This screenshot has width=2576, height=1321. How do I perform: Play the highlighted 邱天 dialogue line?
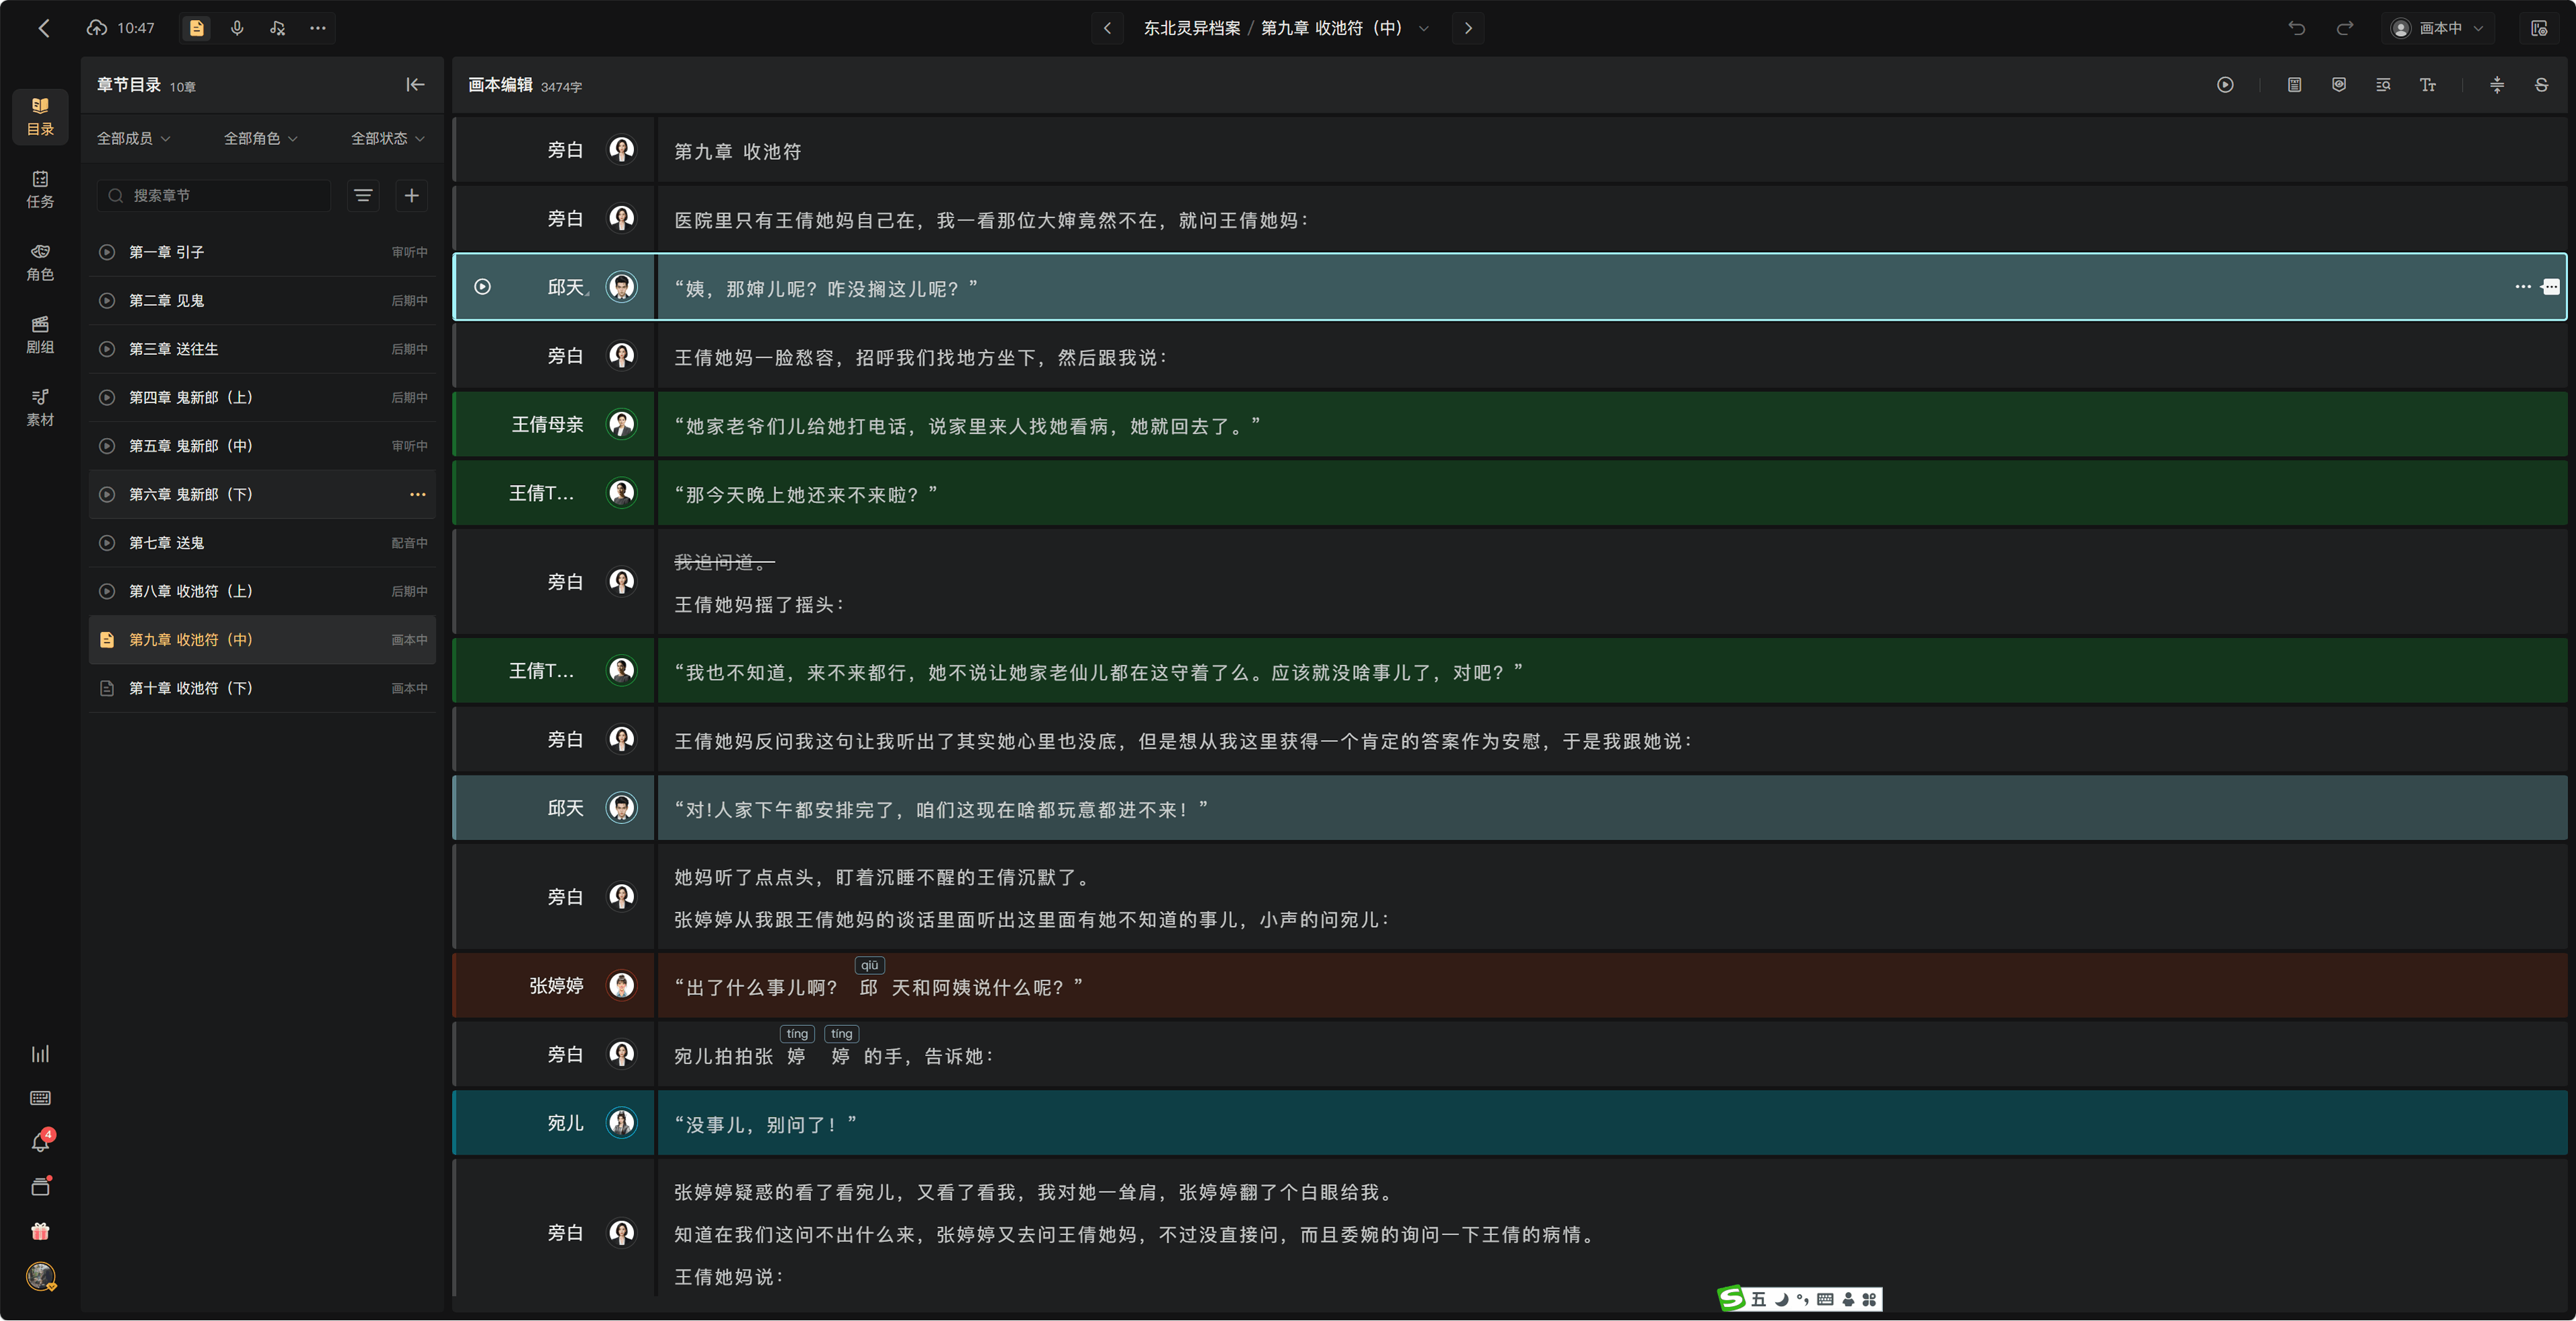482,287
